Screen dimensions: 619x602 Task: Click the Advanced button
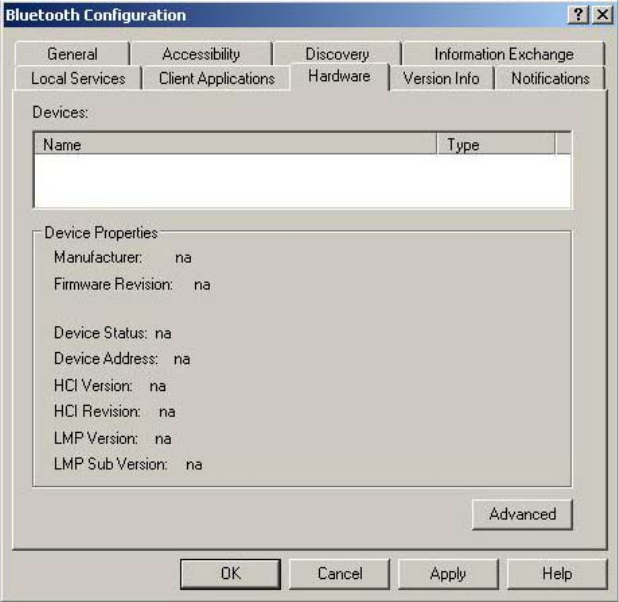point(522,514)
